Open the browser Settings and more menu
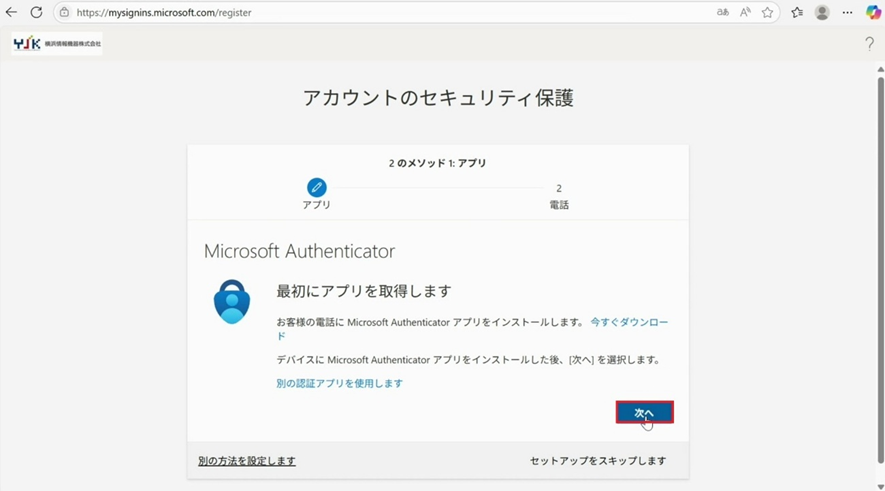 [x=847, y=13]
